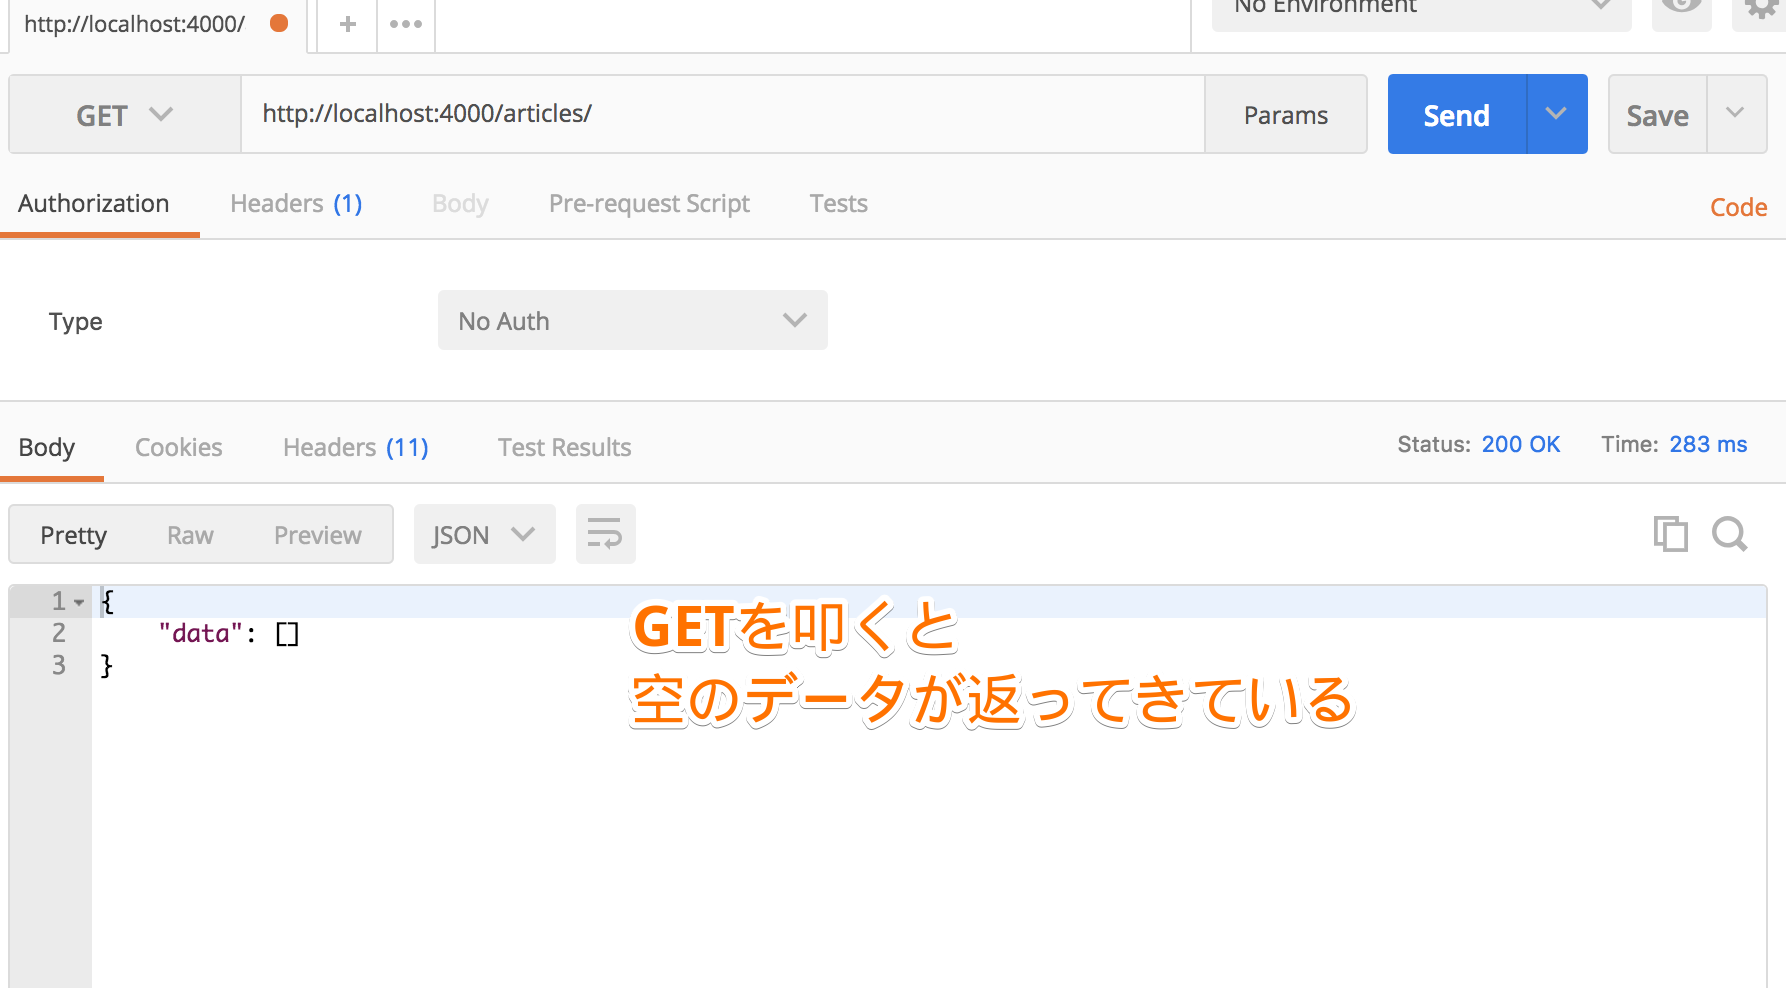This screenshot has height=988, width=1786.
Task: Open tab options three-dots menu
Action: click(x=406, y=24)
